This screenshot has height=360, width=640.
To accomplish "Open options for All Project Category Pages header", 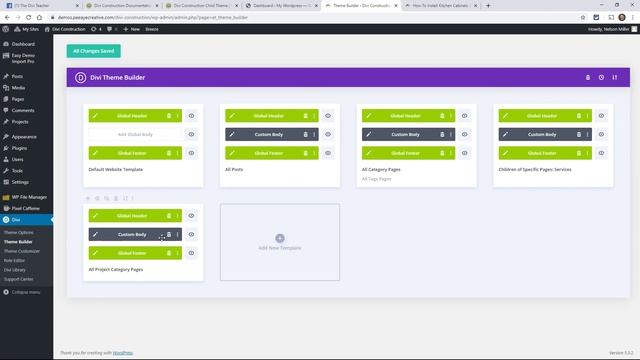I will tap(178, 216).
